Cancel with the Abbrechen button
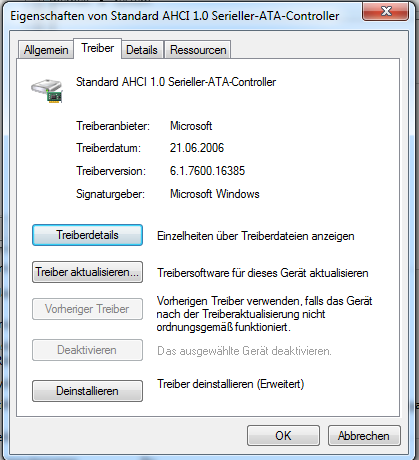Image resolution: width=419 pixels, height=460 pixels. click(364, 436)
